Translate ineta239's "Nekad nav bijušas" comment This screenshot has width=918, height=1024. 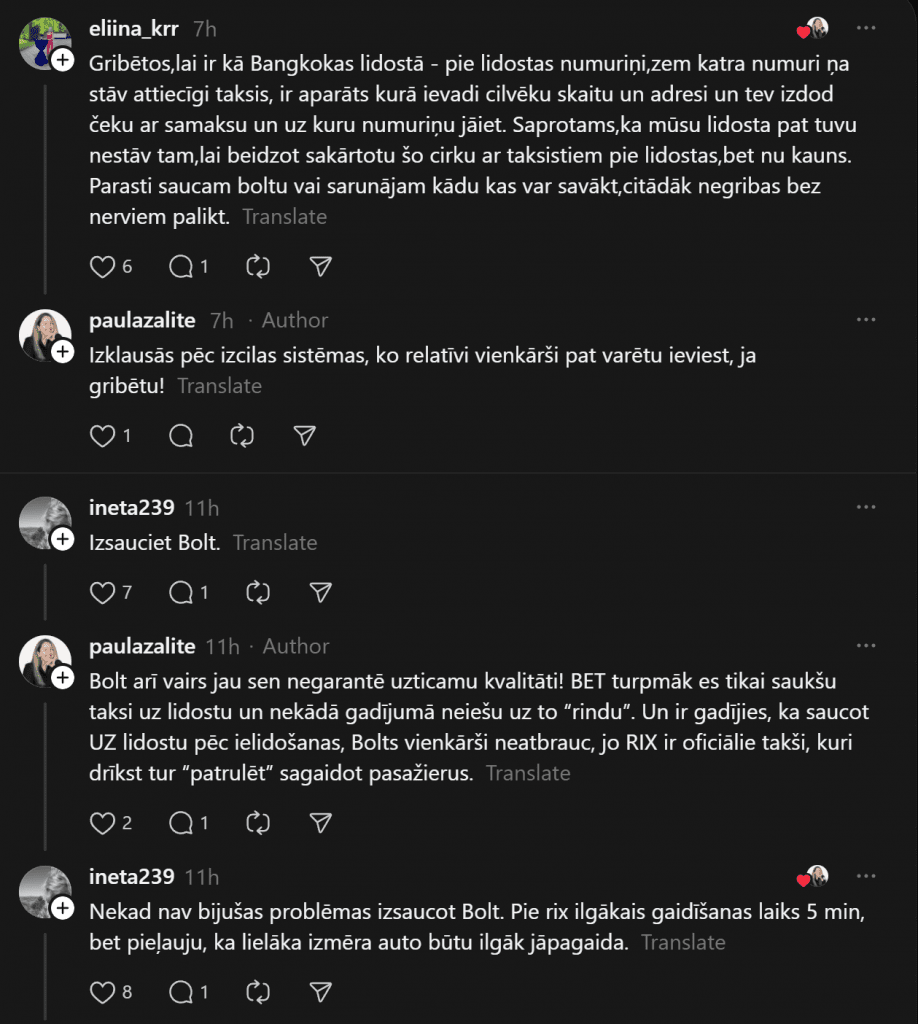pos(683,942)
